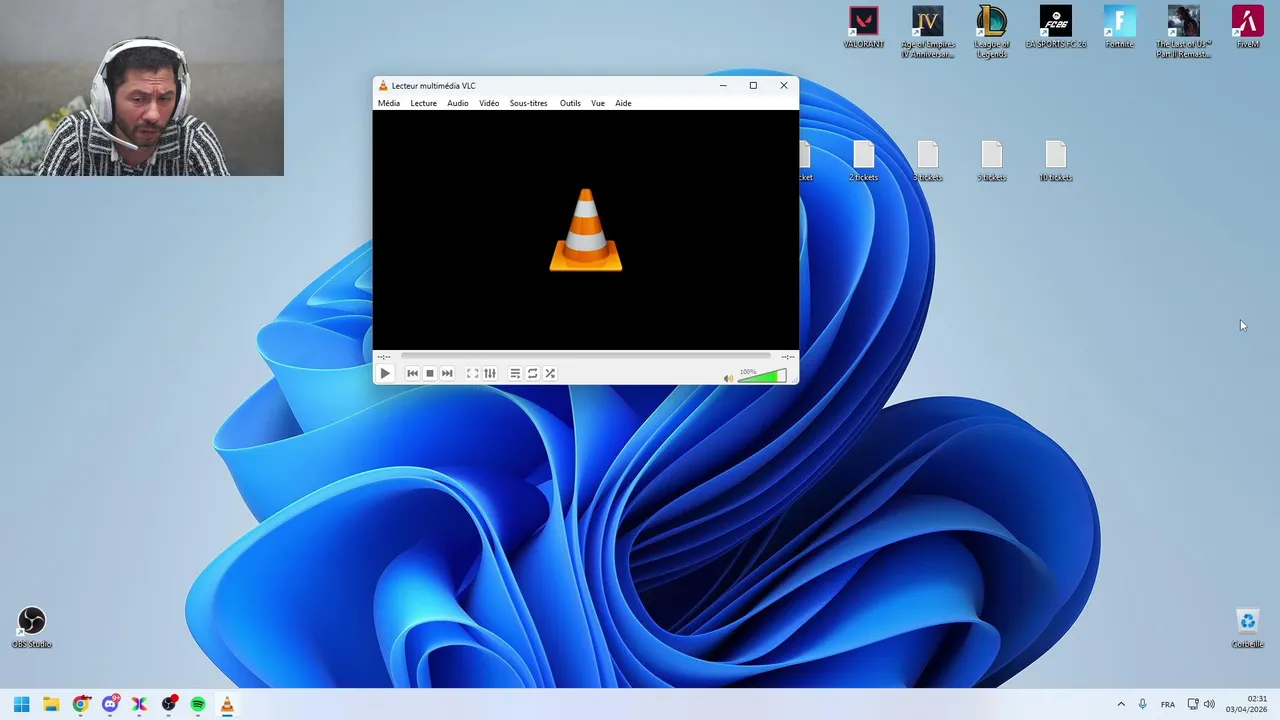
Task: Minimize the VLC window
Action: [723, 85]
